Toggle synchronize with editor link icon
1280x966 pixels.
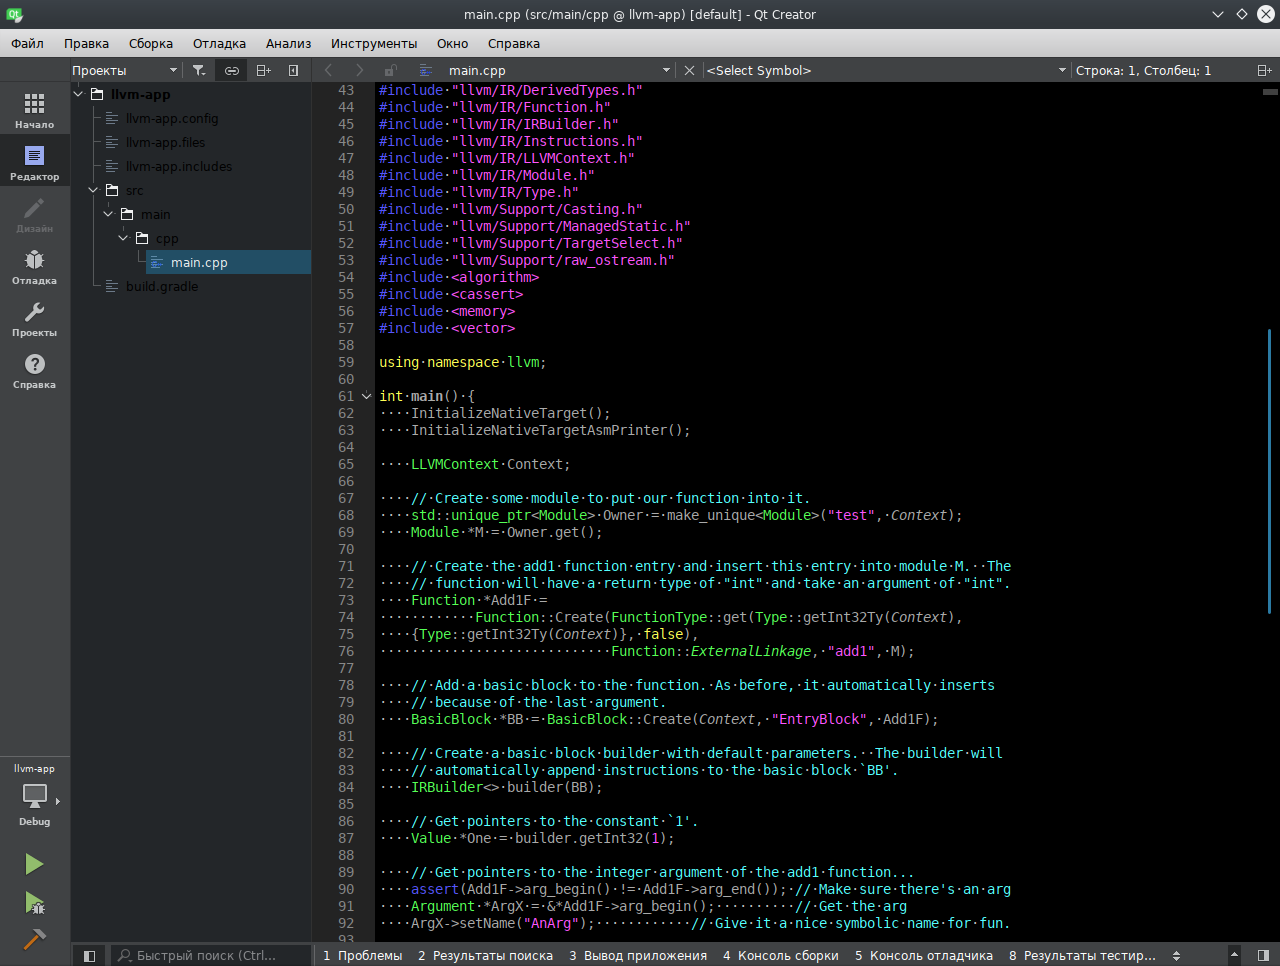[231, 70]
